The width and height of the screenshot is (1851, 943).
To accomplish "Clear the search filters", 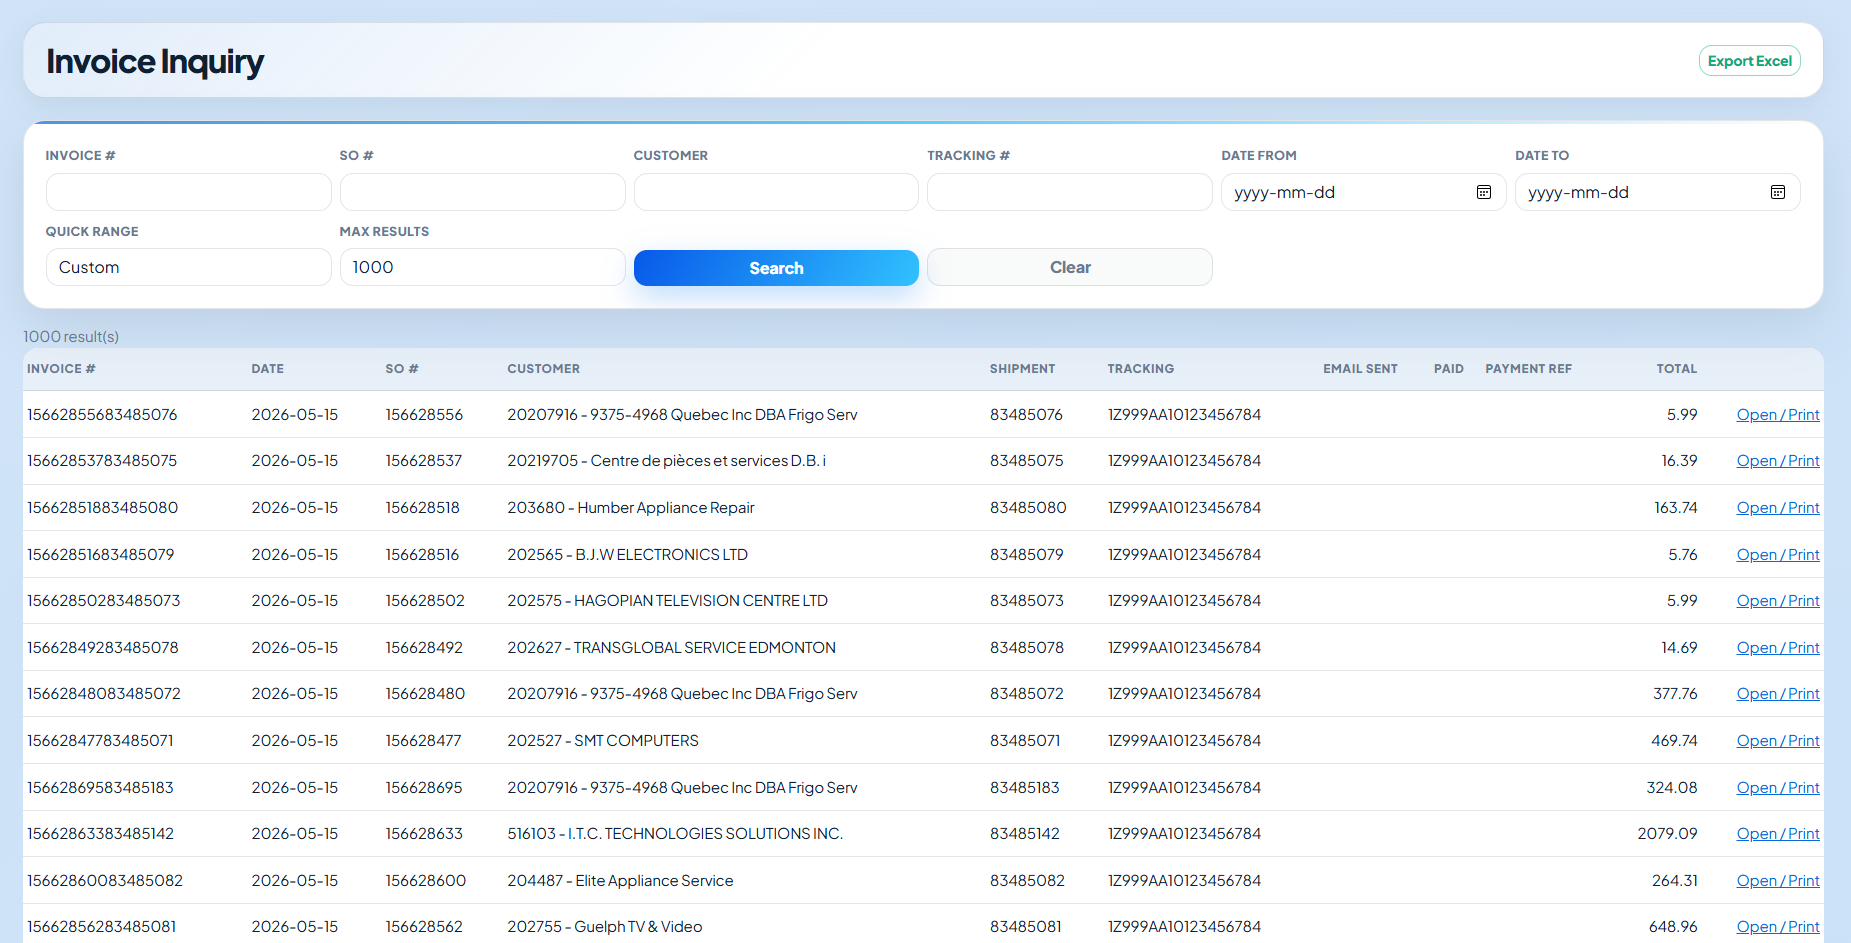I will coord(1070,268).
